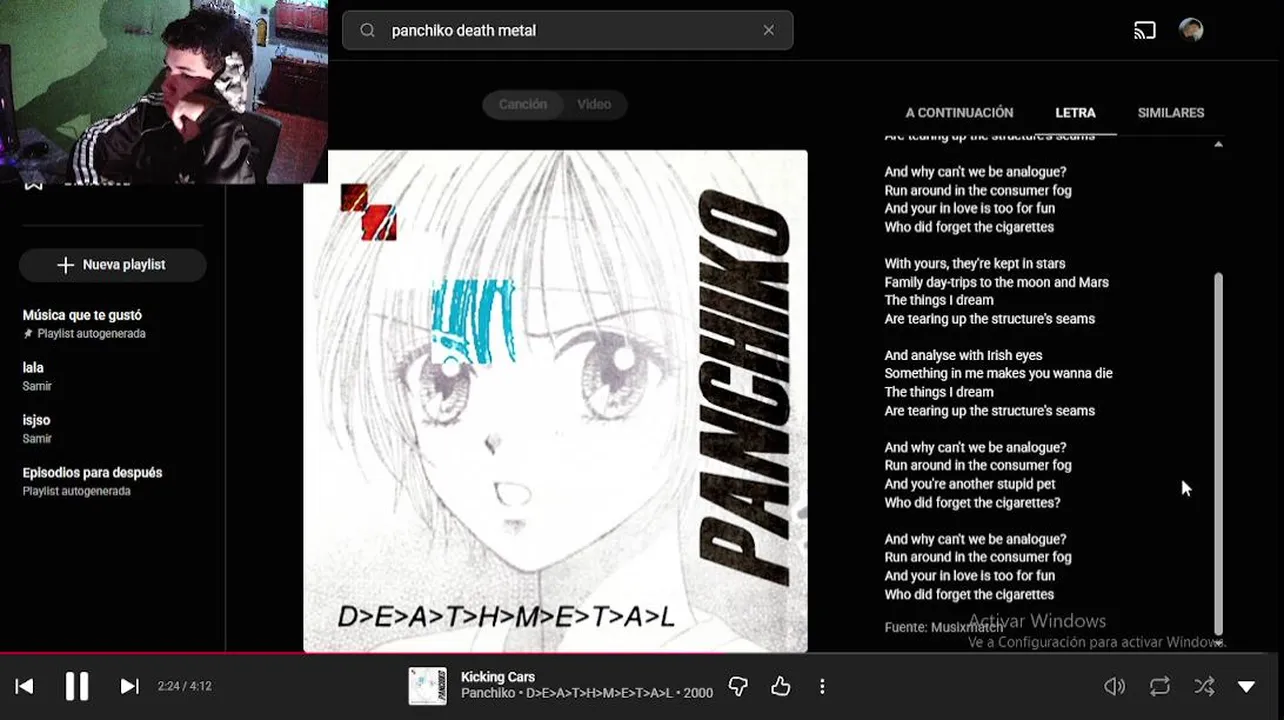This screenshot has height=720, width=1284.
Task: Click the search field containing panchiko death metal
Action: point(567,30)
